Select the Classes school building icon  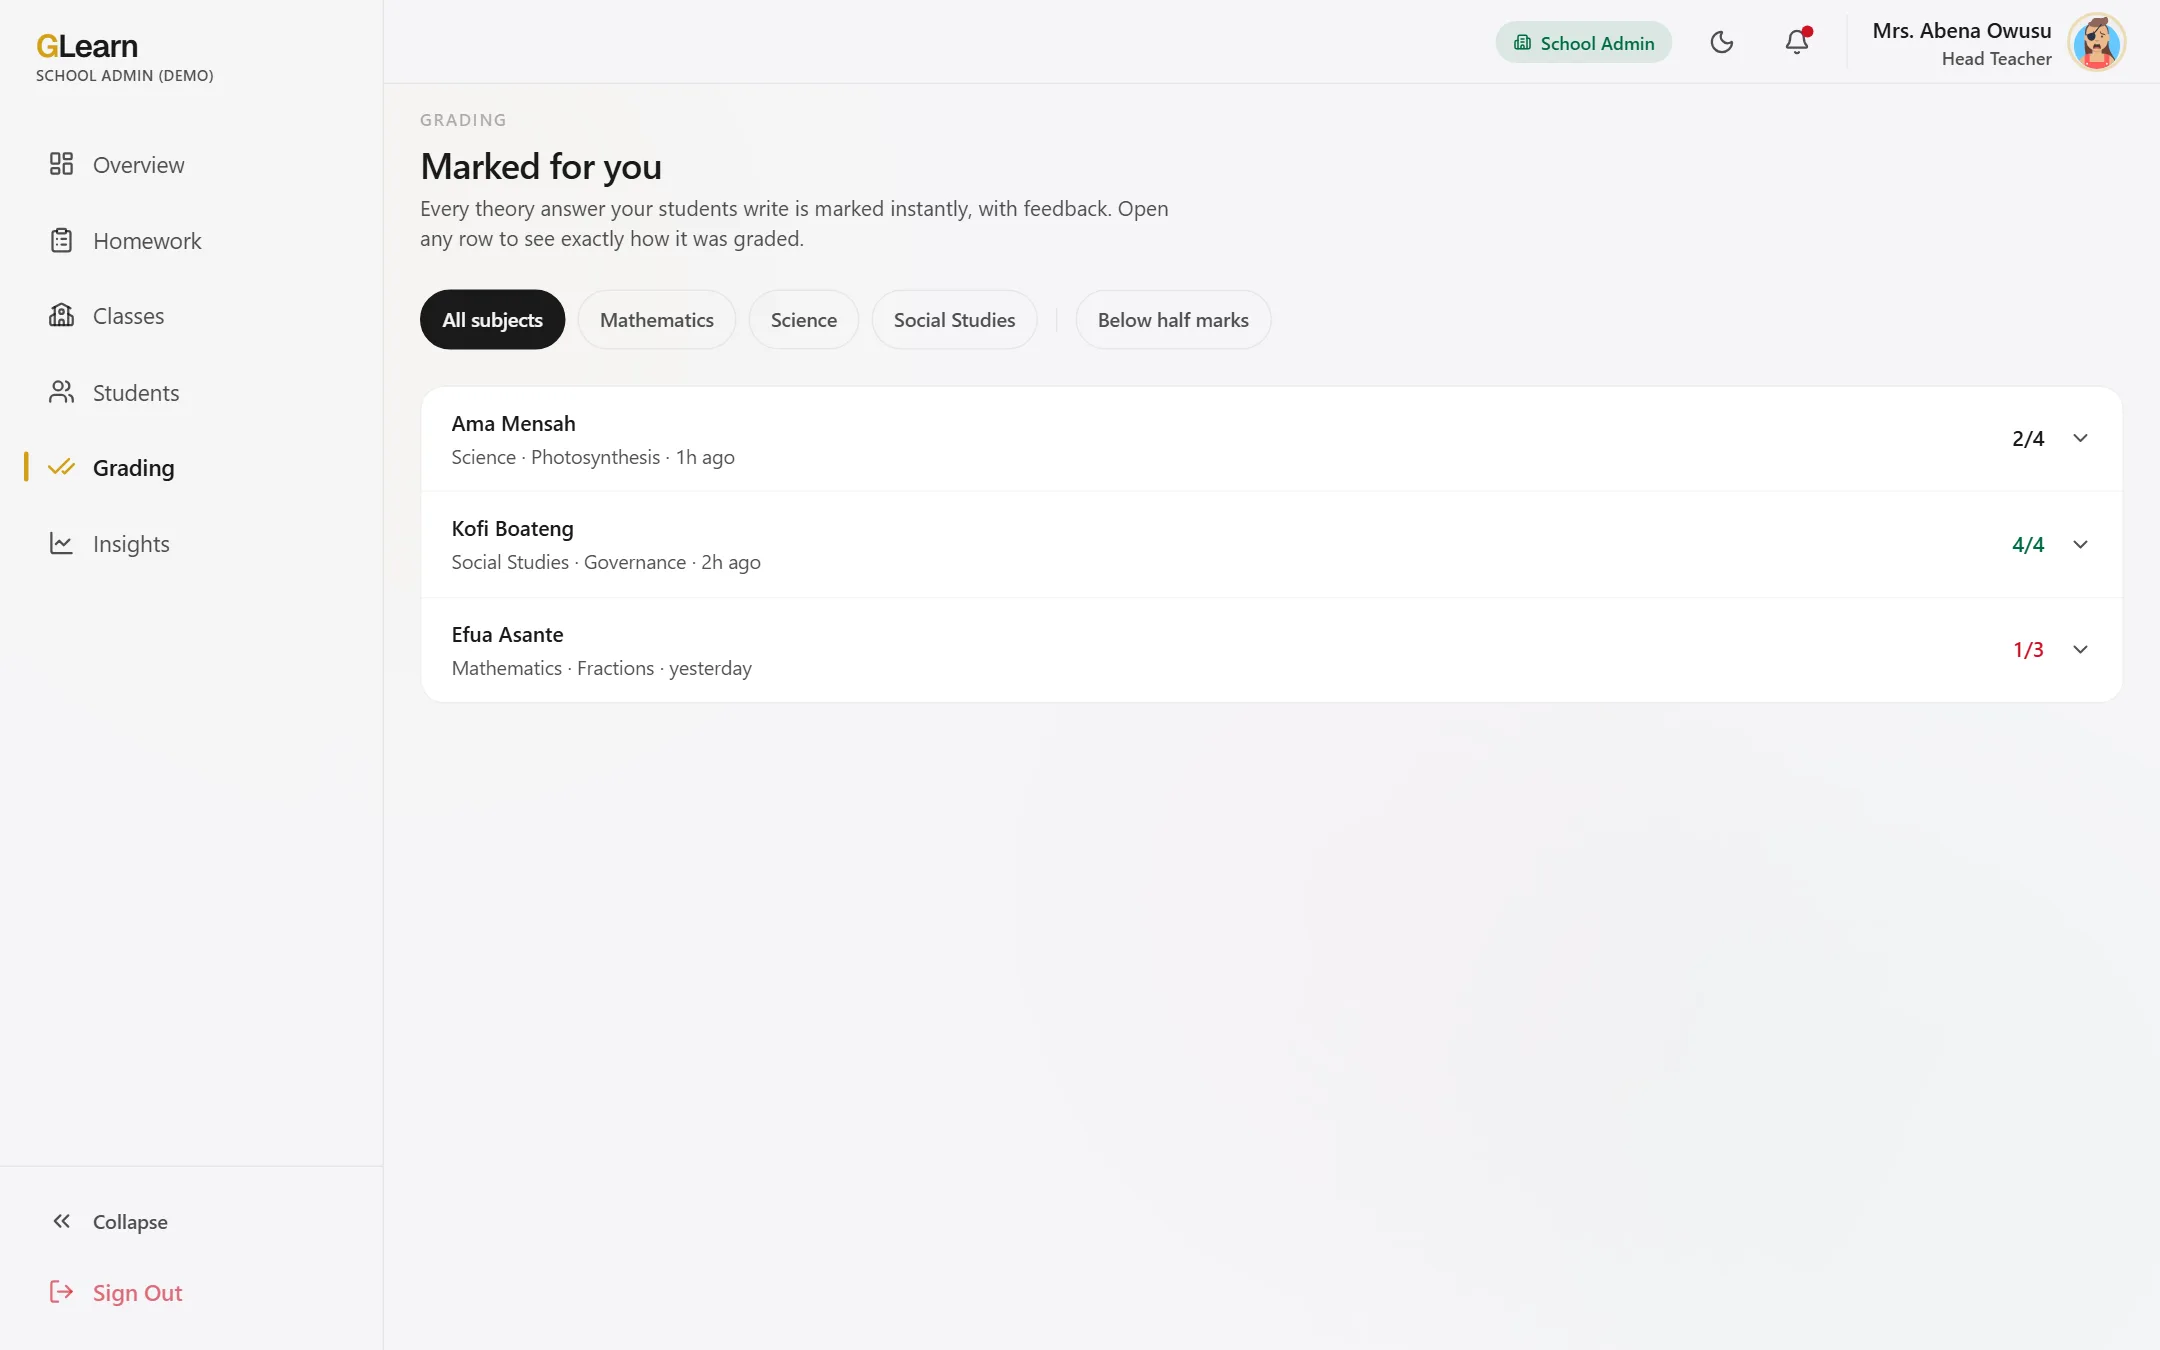tap(61, 315)
